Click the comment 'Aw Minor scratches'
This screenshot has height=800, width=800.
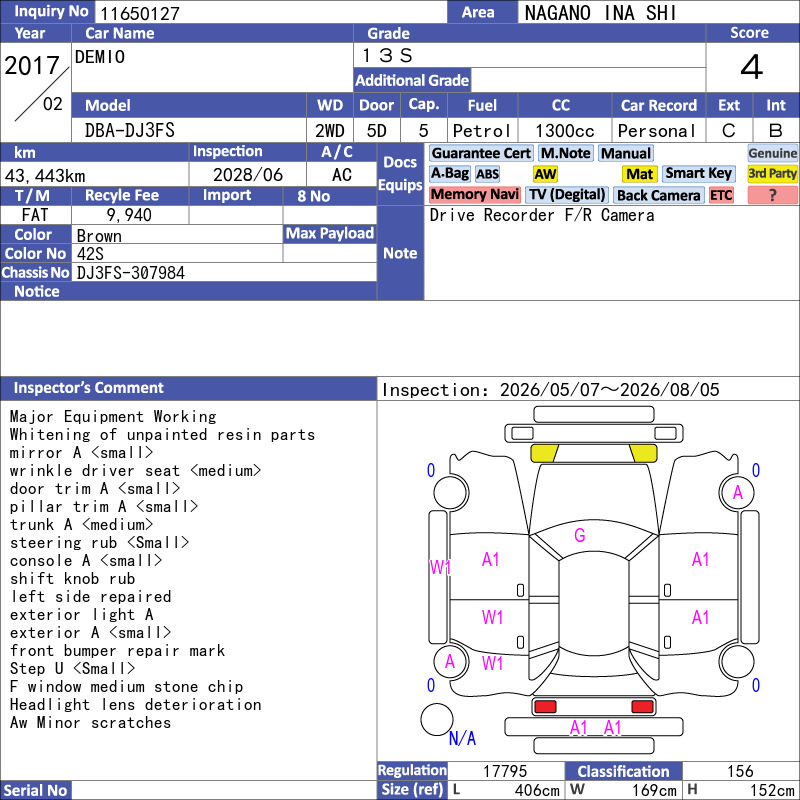90,722
